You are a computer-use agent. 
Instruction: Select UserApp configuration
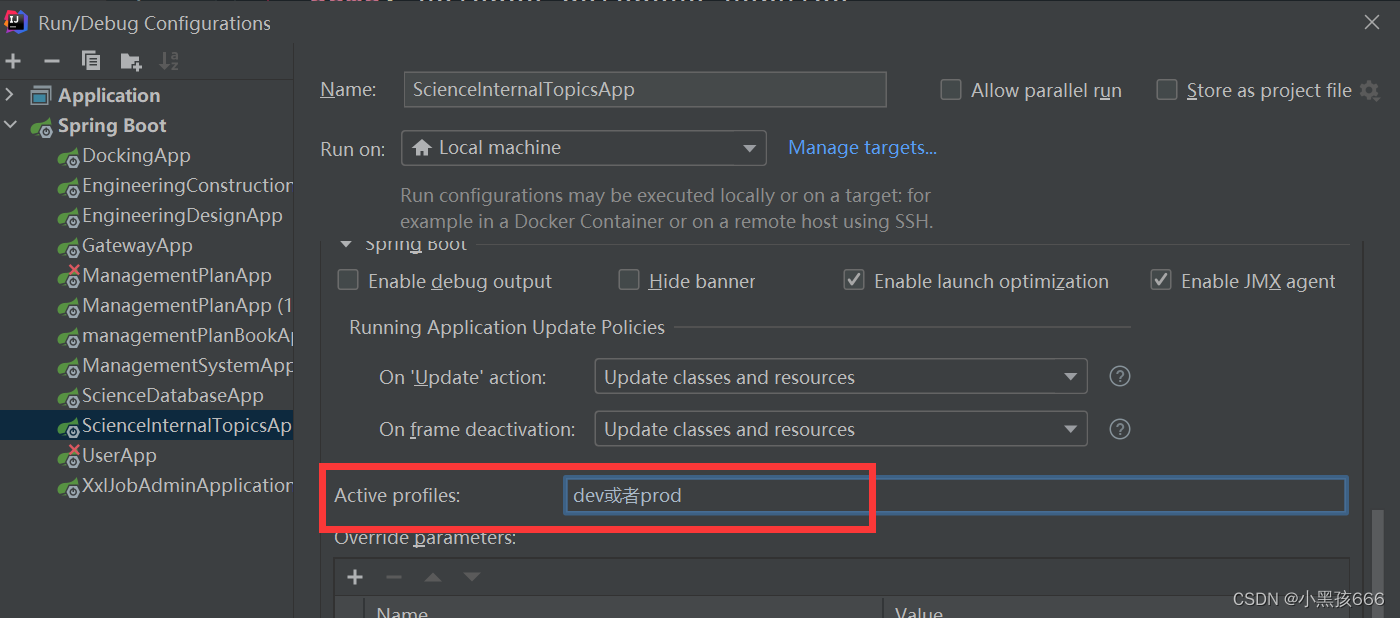[x=119, y=455]
